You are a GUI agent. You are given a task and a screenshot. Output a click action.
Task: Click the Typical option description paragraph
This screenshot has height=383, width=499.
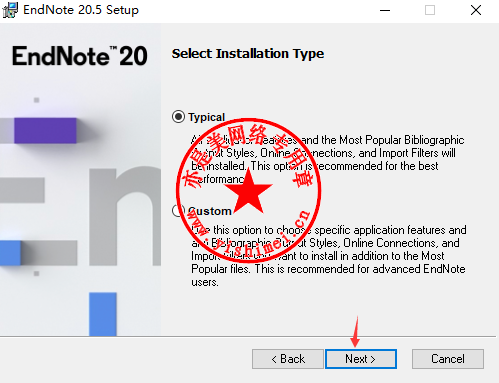point(328,159)
